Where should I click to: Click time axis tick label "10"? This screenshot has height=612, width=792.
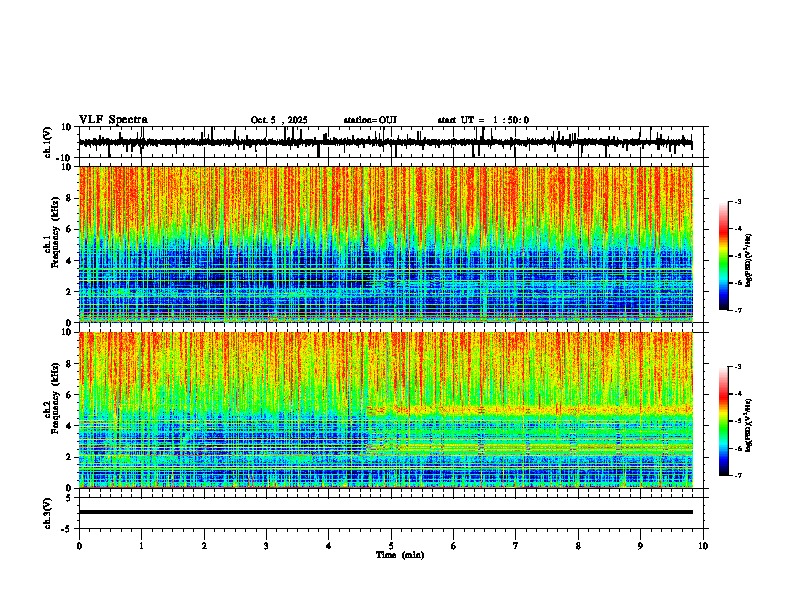[703, 546]
